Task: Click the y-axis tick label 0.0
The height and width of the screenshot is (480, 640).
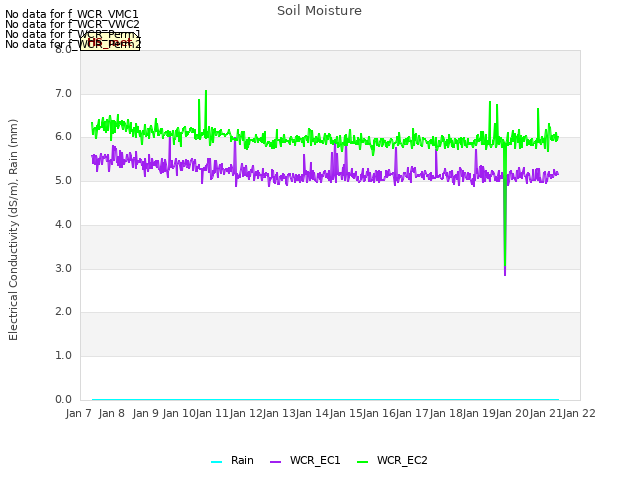Action: coord(63,399)
